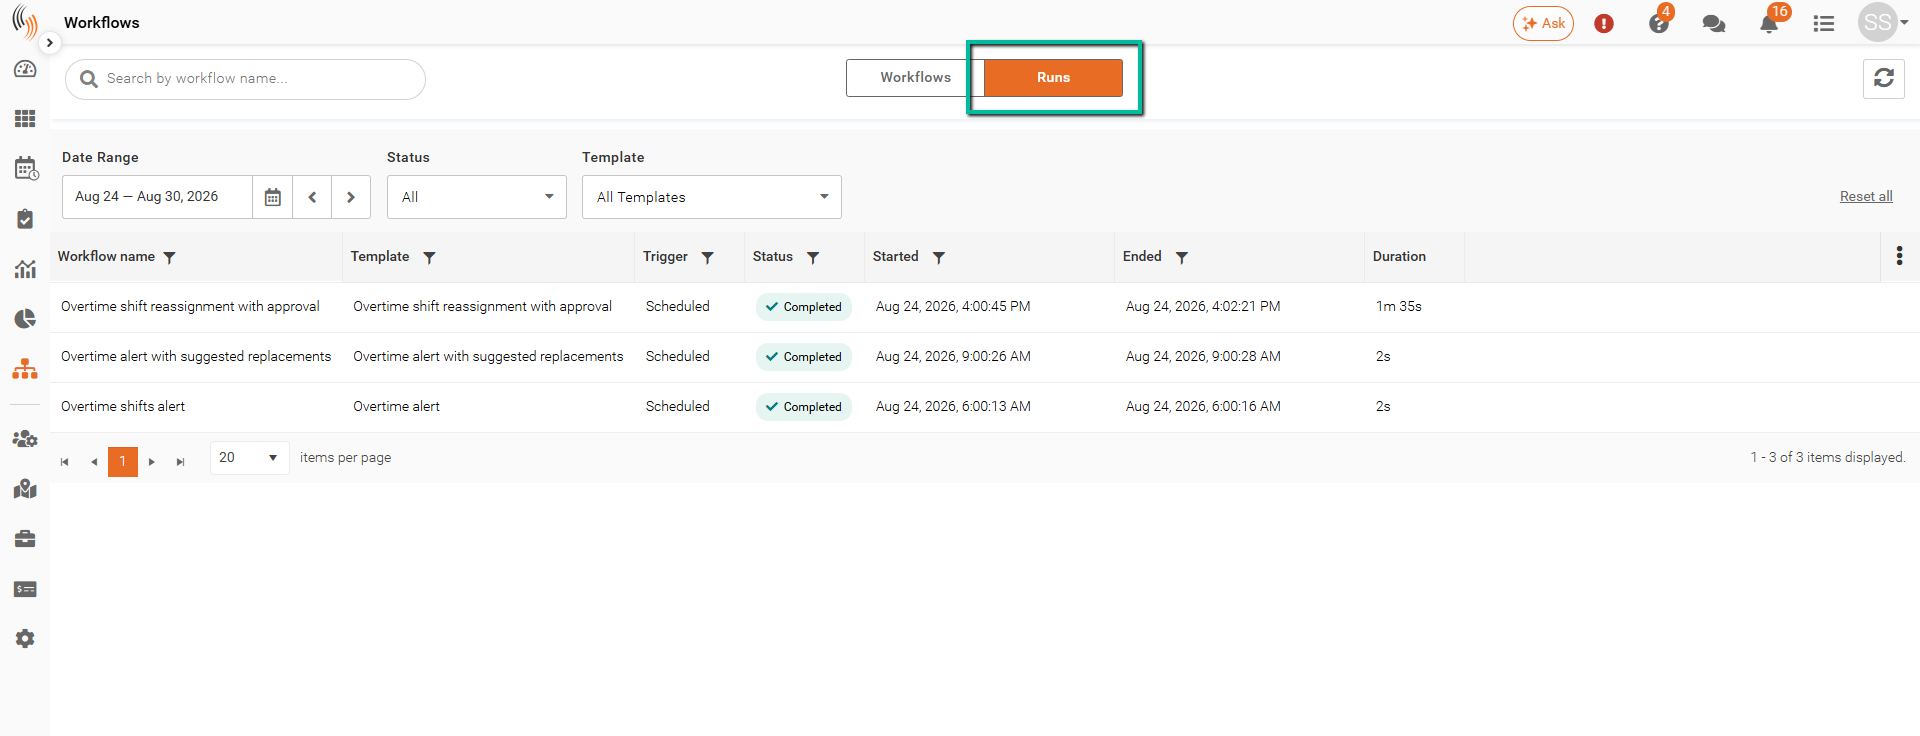Go to next date range
Image resolution: width=1920 pixels, height=736 pixels.
click(351, 197)
